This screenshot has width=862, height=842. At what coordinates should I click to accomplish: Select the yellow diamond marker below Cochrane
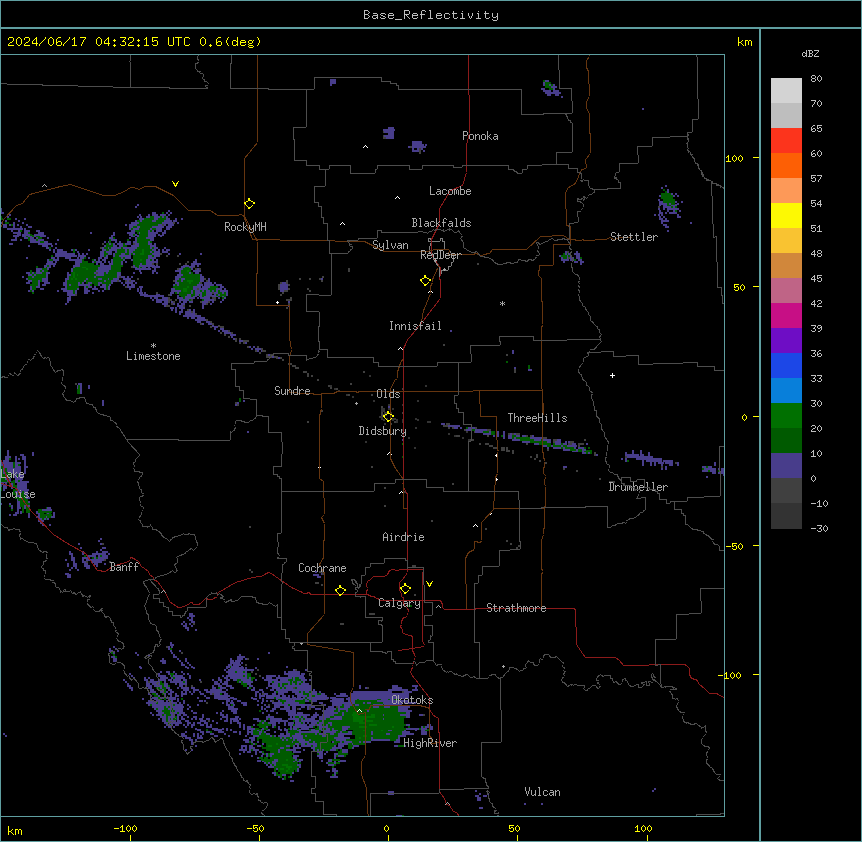coord(340,590)
